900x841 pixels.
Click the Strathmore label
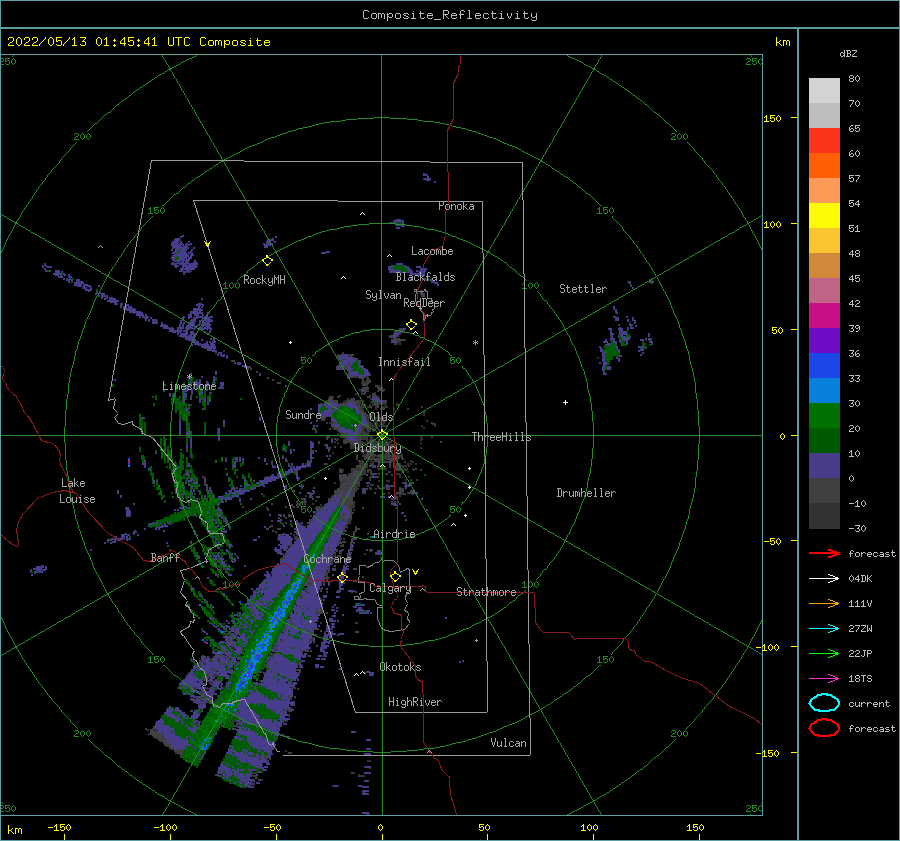coord(486,592)
